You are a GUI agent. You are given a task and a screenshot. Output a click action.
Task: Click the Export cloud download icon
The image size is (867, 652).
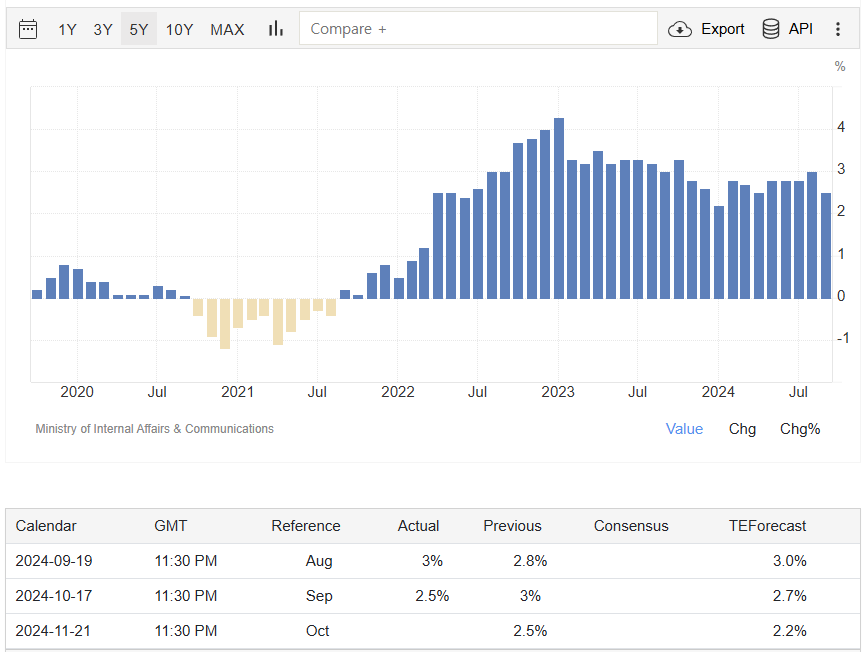pyautogui.click(x=680, y=29)
